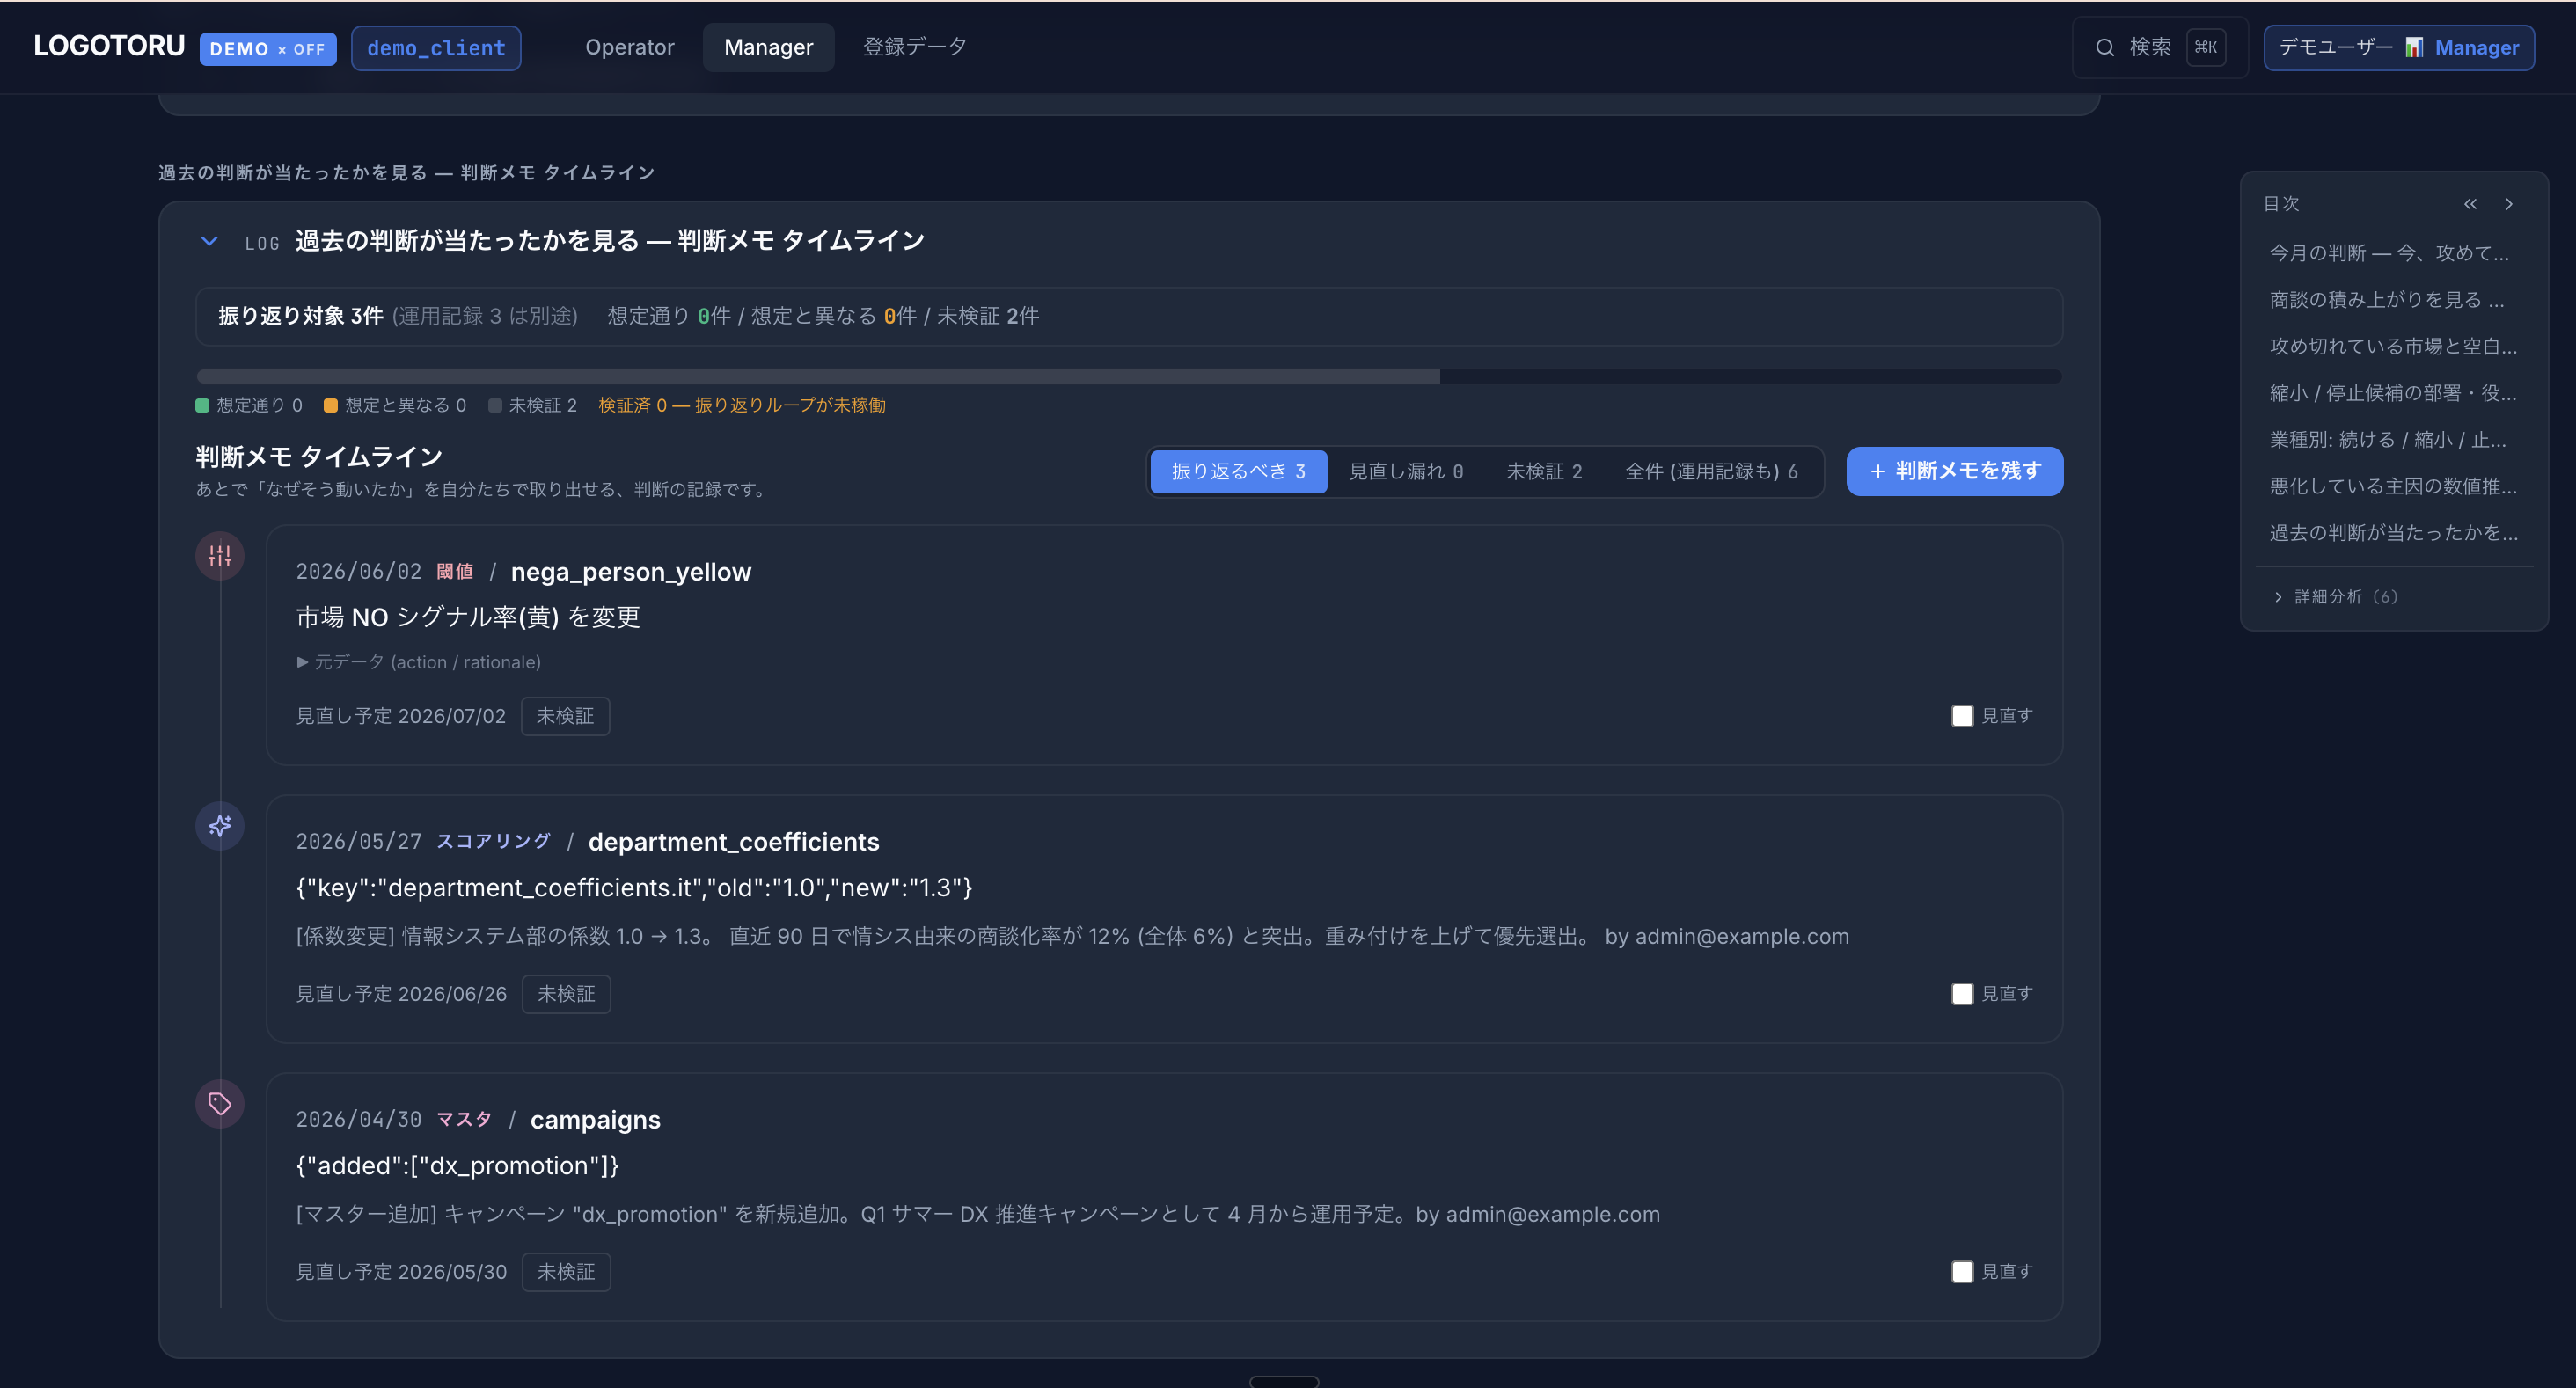The image size is (2576, 1388).
Task: Open the 検索 search box
Action: pos(2159,47)
